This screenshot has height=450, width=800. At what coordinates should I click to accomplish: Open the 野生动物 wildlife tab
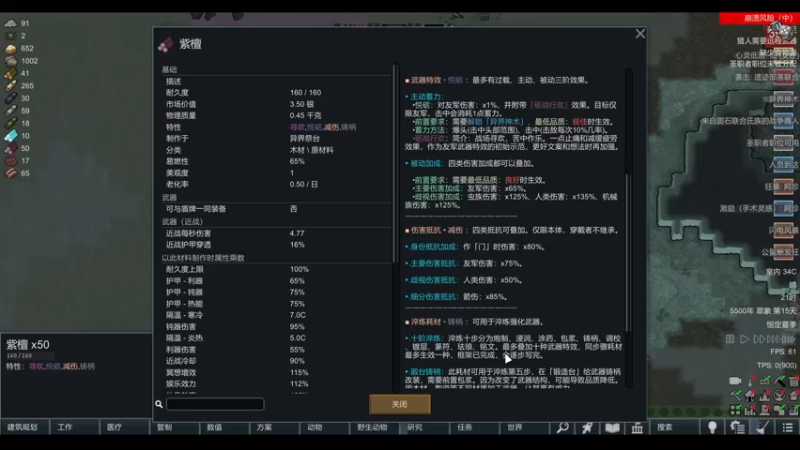click(374, 427)
